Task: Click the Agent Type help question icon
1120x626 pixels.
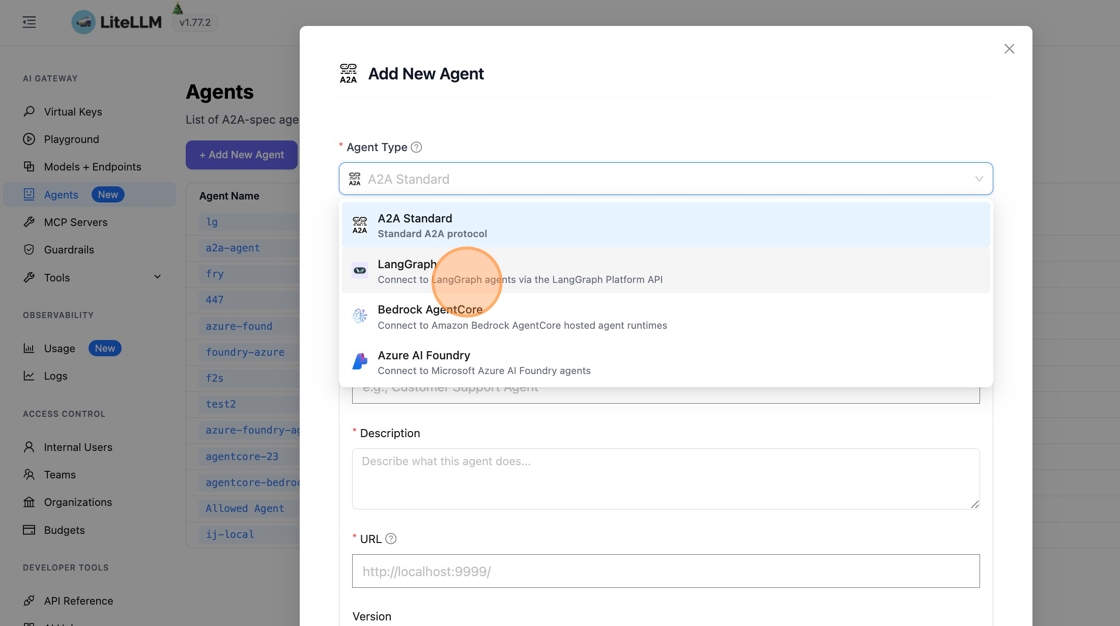Action: pyautogui.click(x=416, y=147)
